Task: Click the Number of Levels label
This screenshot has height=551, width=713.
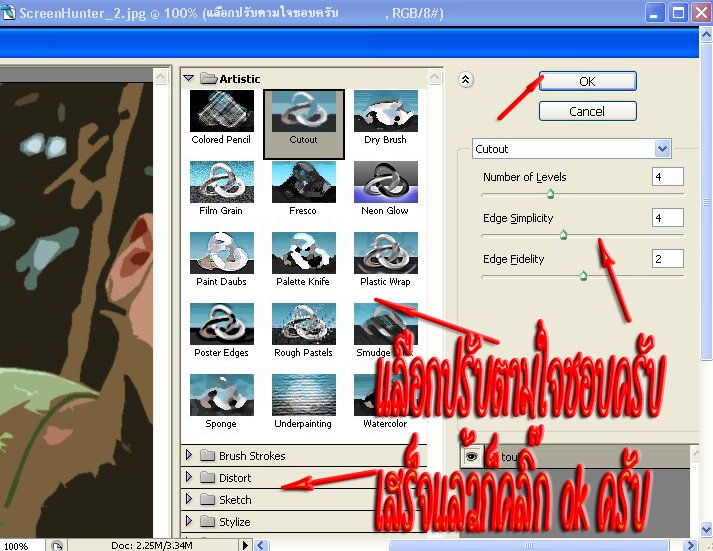Action: [525, 177]
